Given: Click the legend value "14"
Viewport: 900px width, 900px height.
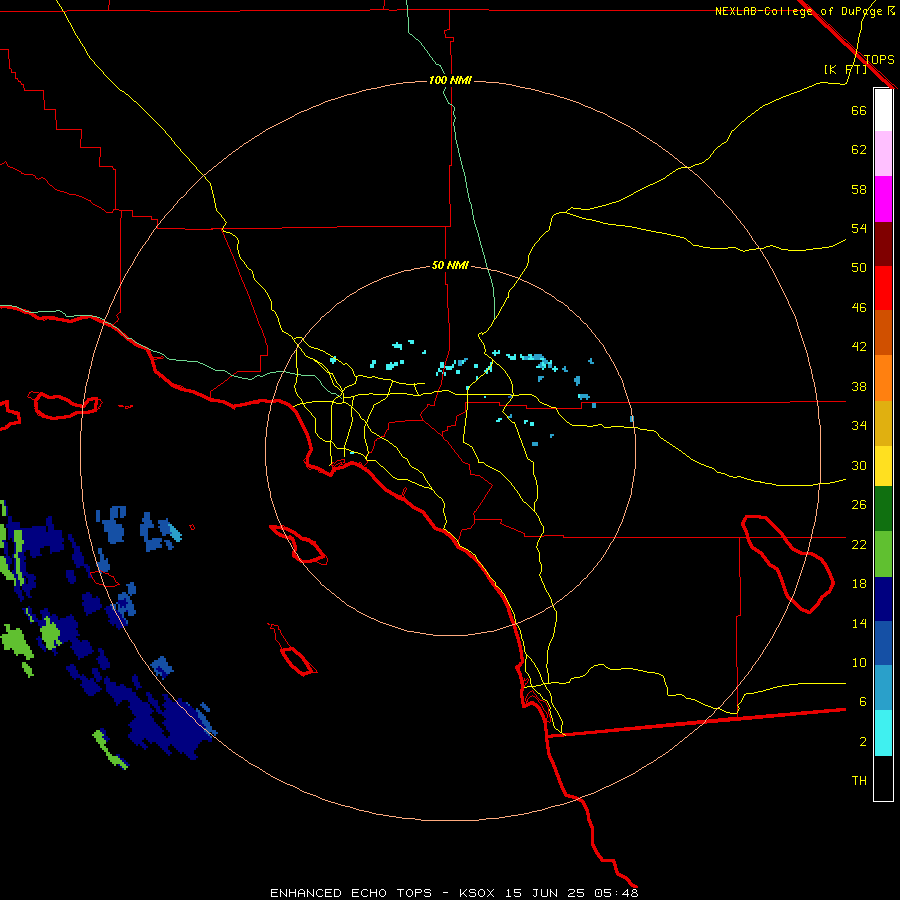Looking at the screenshot, I should [859, 623].
